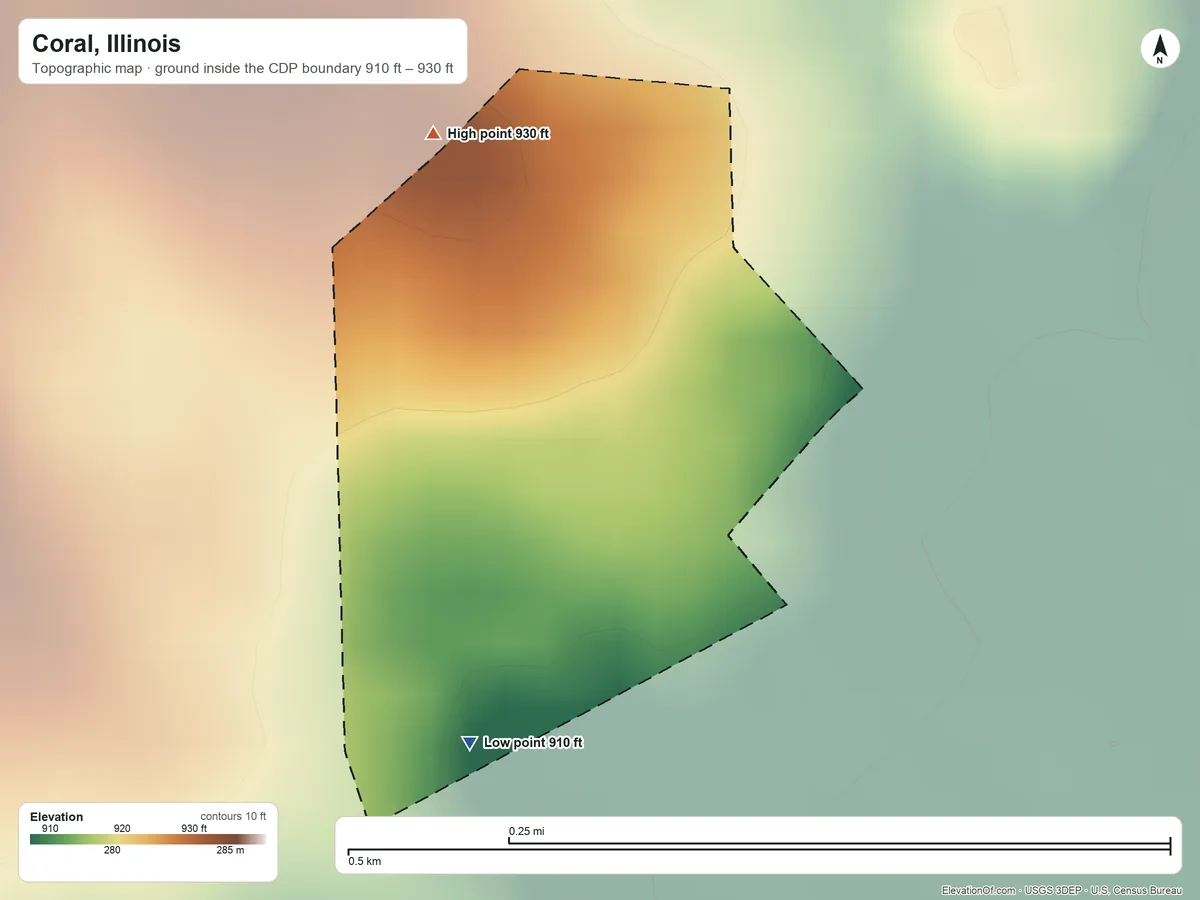Image resolution: width=1200 pixels, height=900 pixels.
Task: Click the '920' legend tick label
Action: tap(122, 828)
